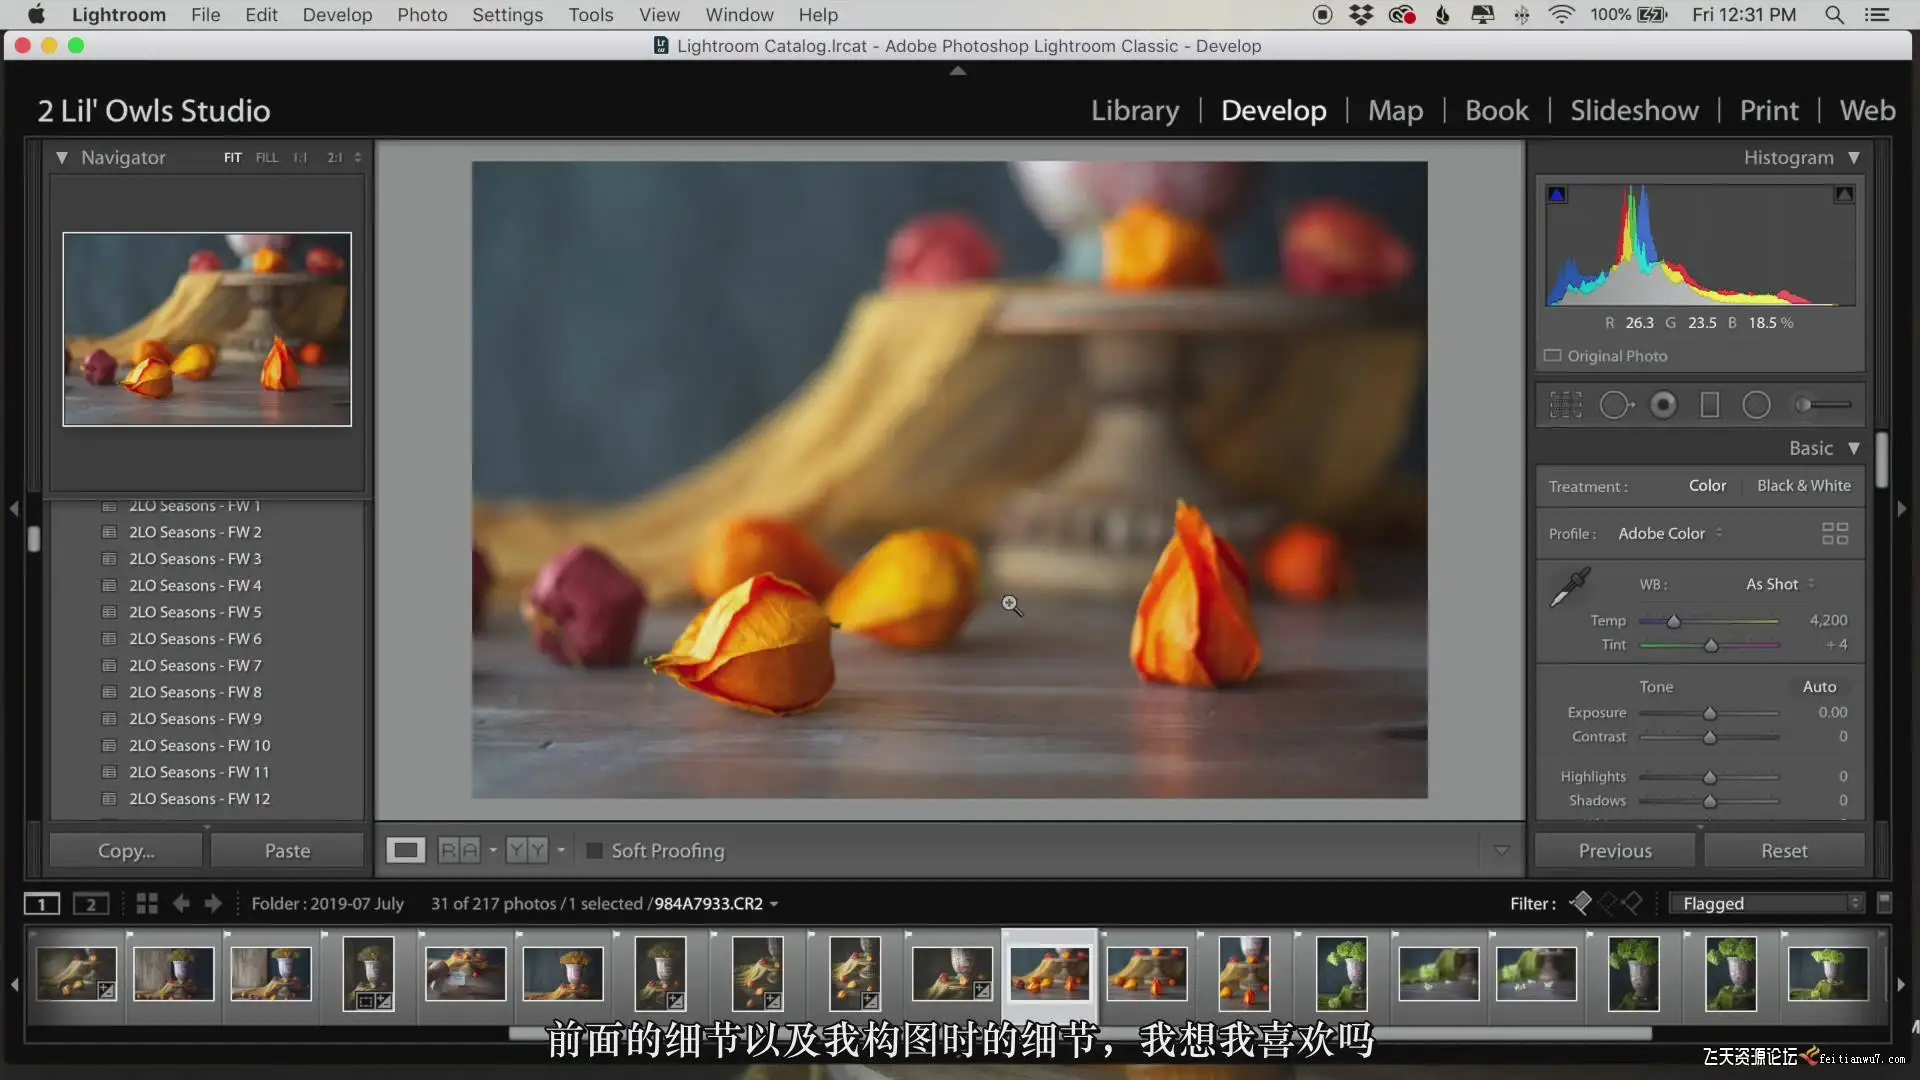Open the Profile Browser grid icon
This screenshot has width=1920, height=1080.
click(x=1835, y=533)
